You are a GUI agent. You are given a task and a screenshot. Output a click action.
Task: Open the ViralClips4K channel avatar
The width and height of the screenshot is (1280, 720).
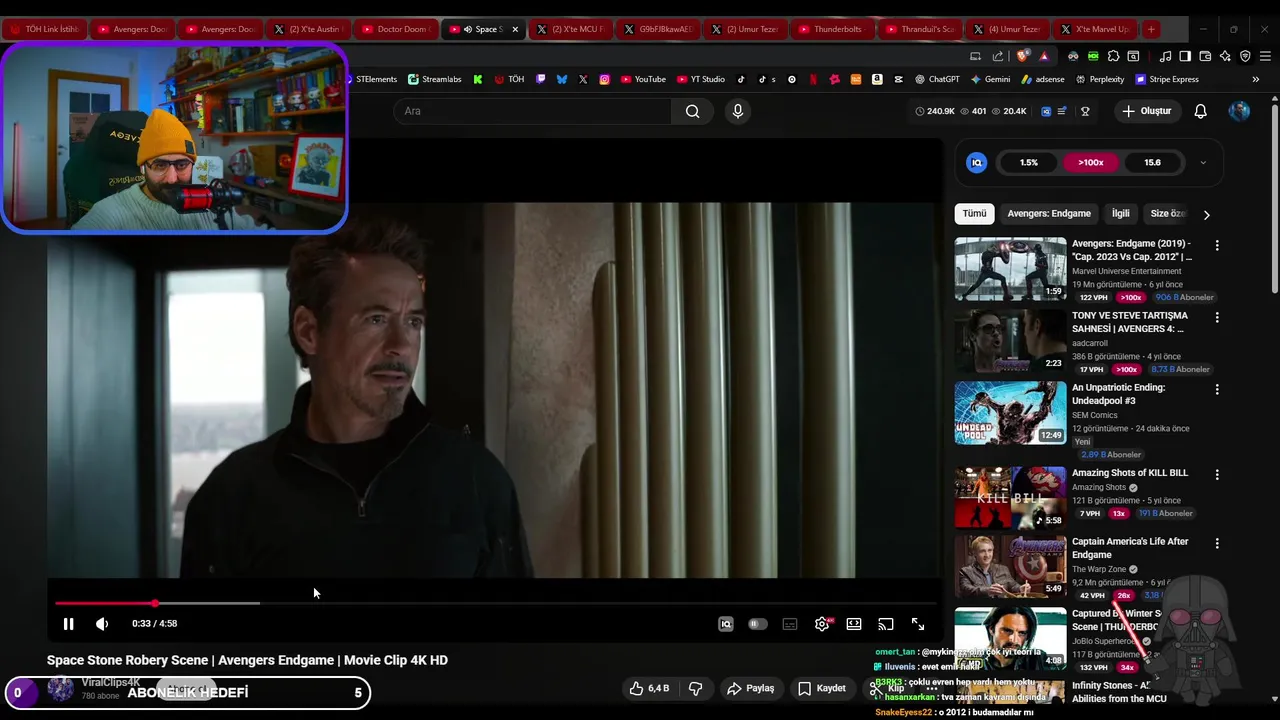coord(61,688)
